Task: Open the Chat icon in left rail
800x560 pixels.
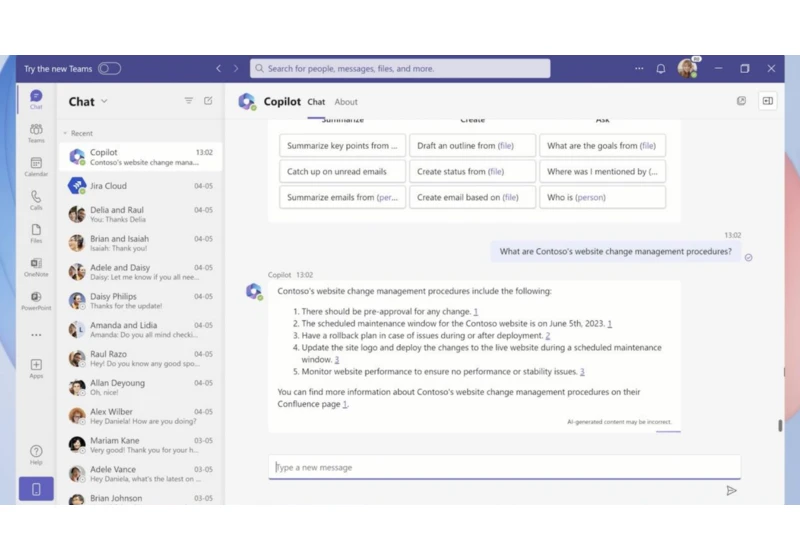Action: (36, 99)
